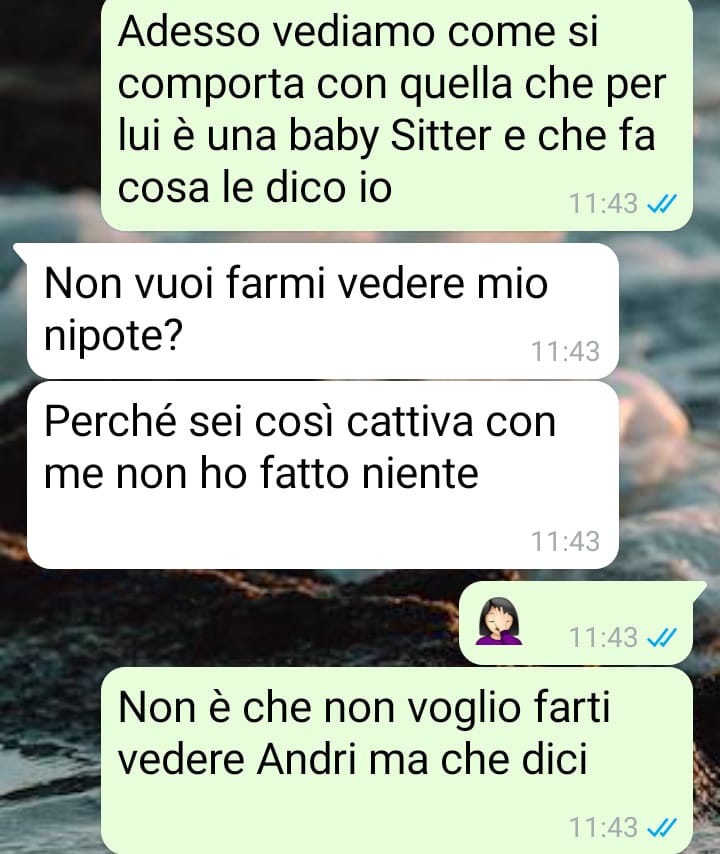Select the "Non è che non voglio" message
Image resolution: width=720 pixels, height=854 pixels.
tap(396, 760)
